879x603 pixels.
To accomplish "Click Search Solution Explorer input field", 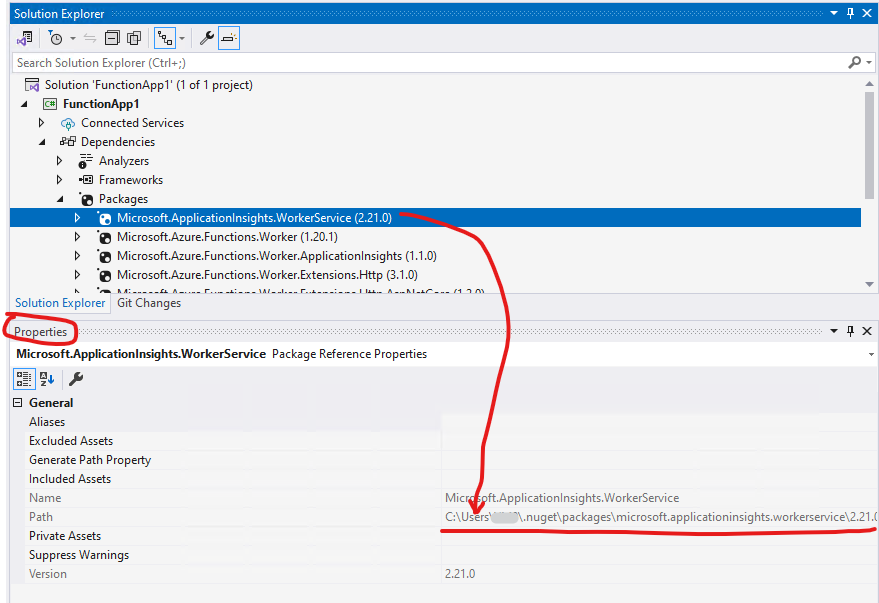I will [429, 63].
